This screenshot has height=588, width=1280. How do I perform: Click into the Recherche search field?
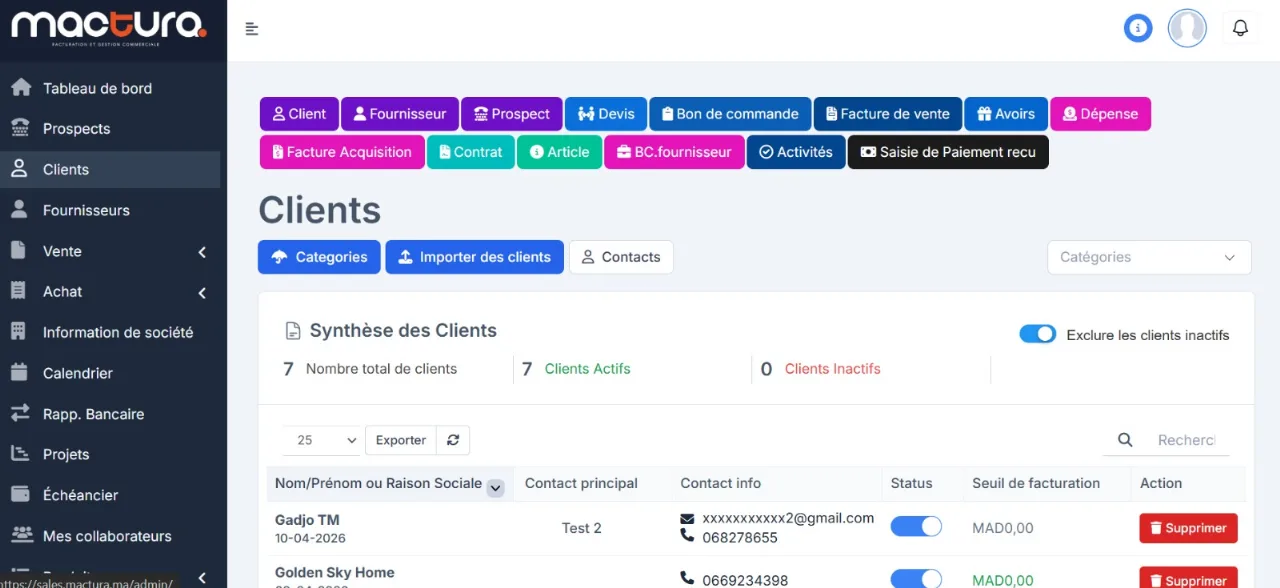(x=1187, y=440)
